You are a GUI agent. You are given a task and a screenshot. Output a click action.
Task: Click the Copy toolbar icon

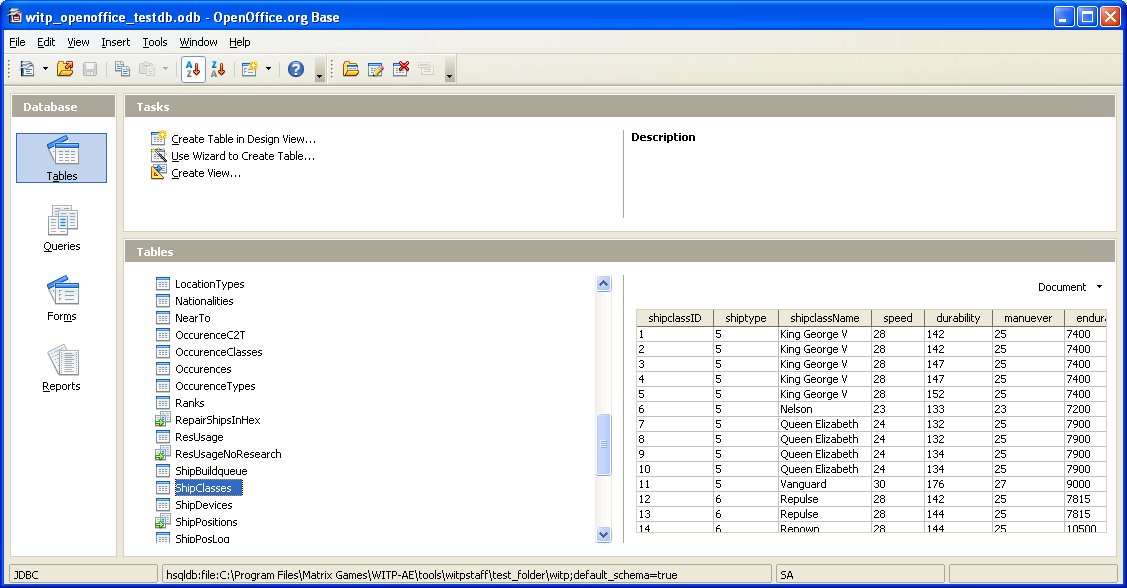tap(122, 69)
